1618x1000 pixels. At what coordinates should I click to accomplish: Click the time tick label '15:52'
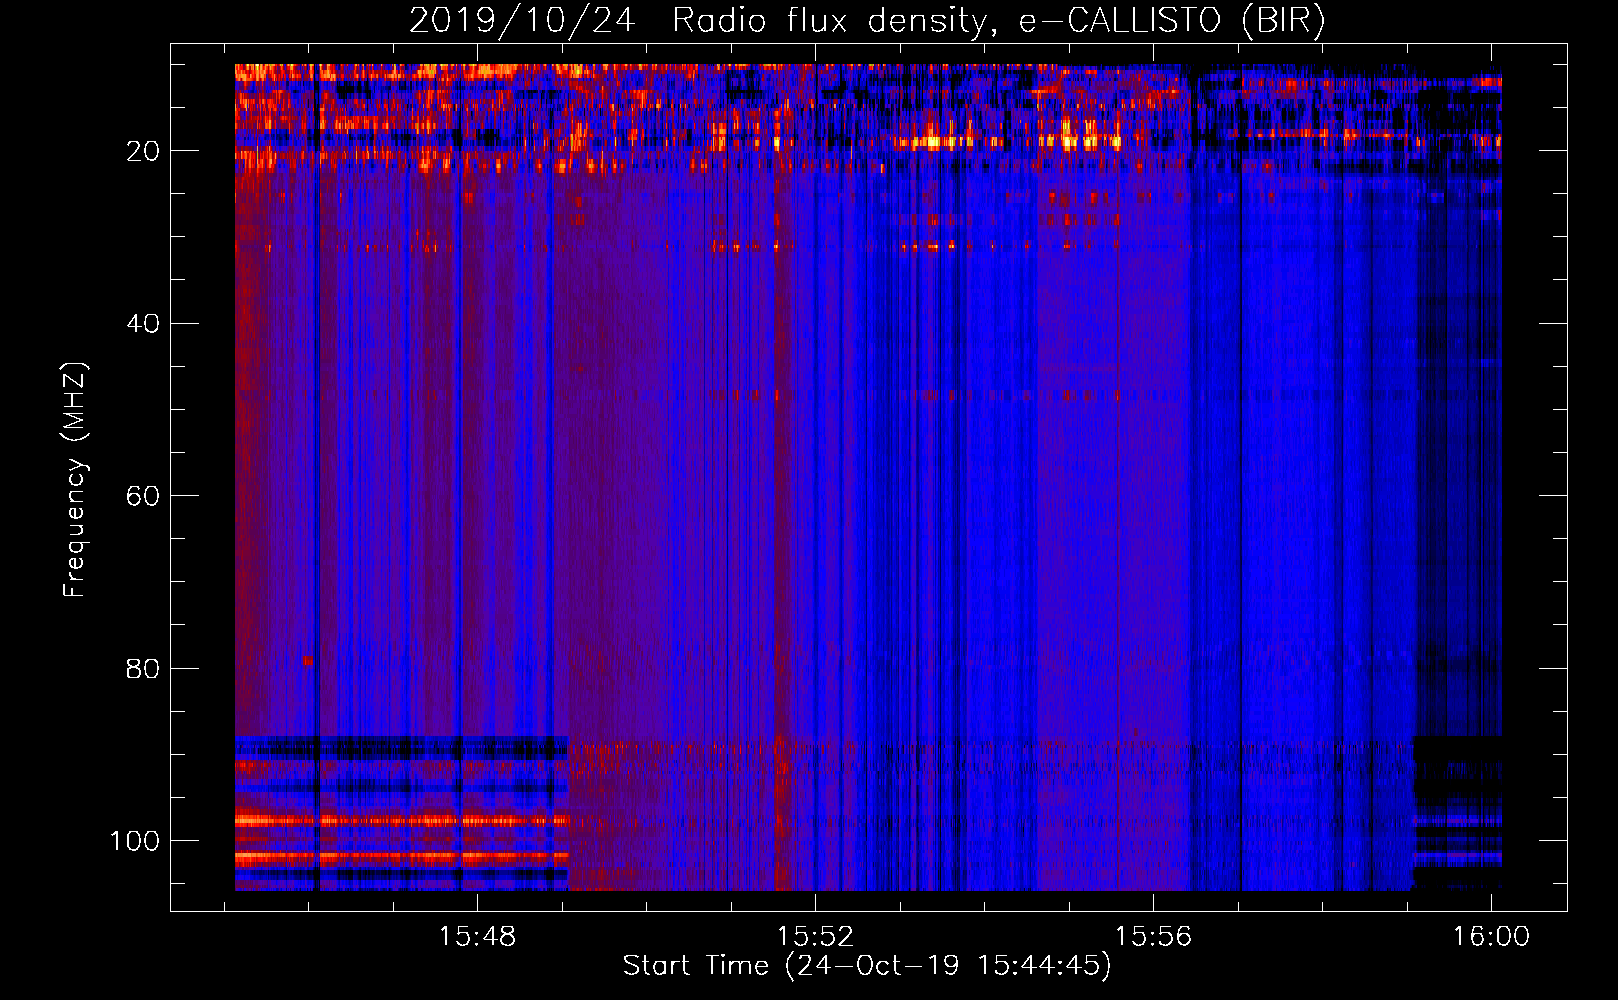click(x=815, y=936)
